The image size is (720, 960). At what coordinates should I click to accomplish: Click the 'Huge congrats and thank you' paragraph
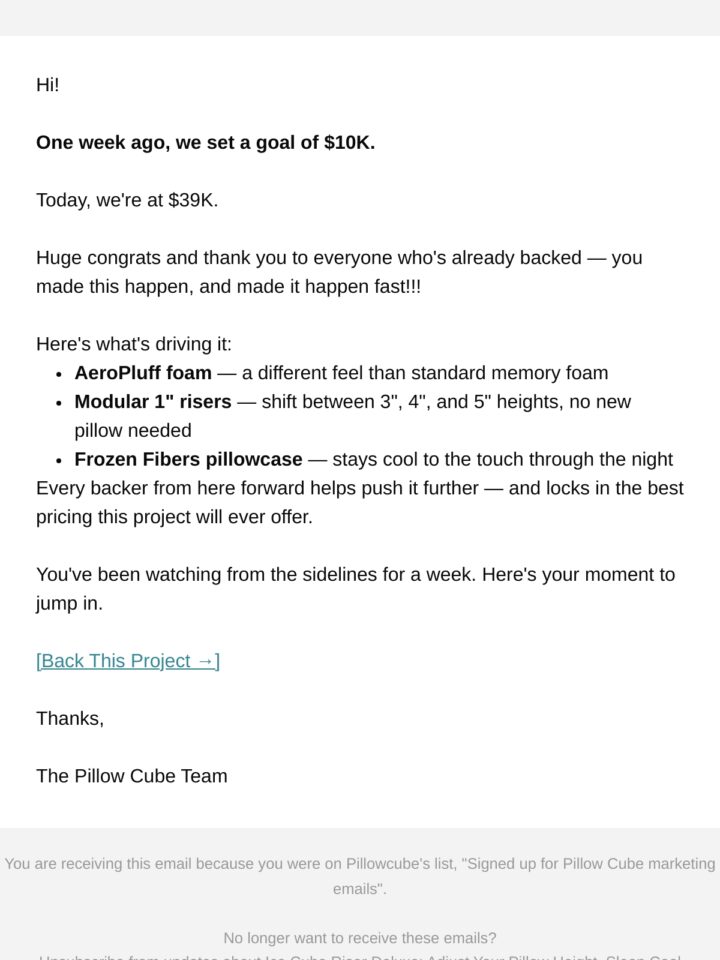click(x=339, y=272)
